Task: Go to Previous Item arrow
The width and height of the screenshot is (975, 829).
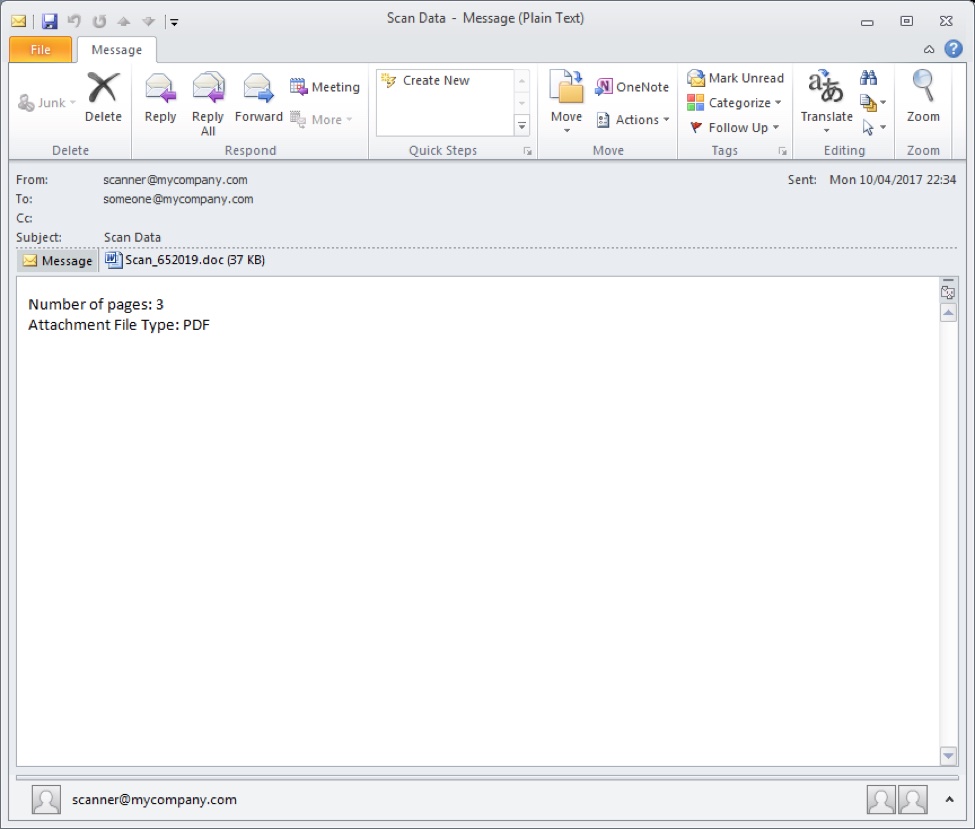Action: pos(124,21)
